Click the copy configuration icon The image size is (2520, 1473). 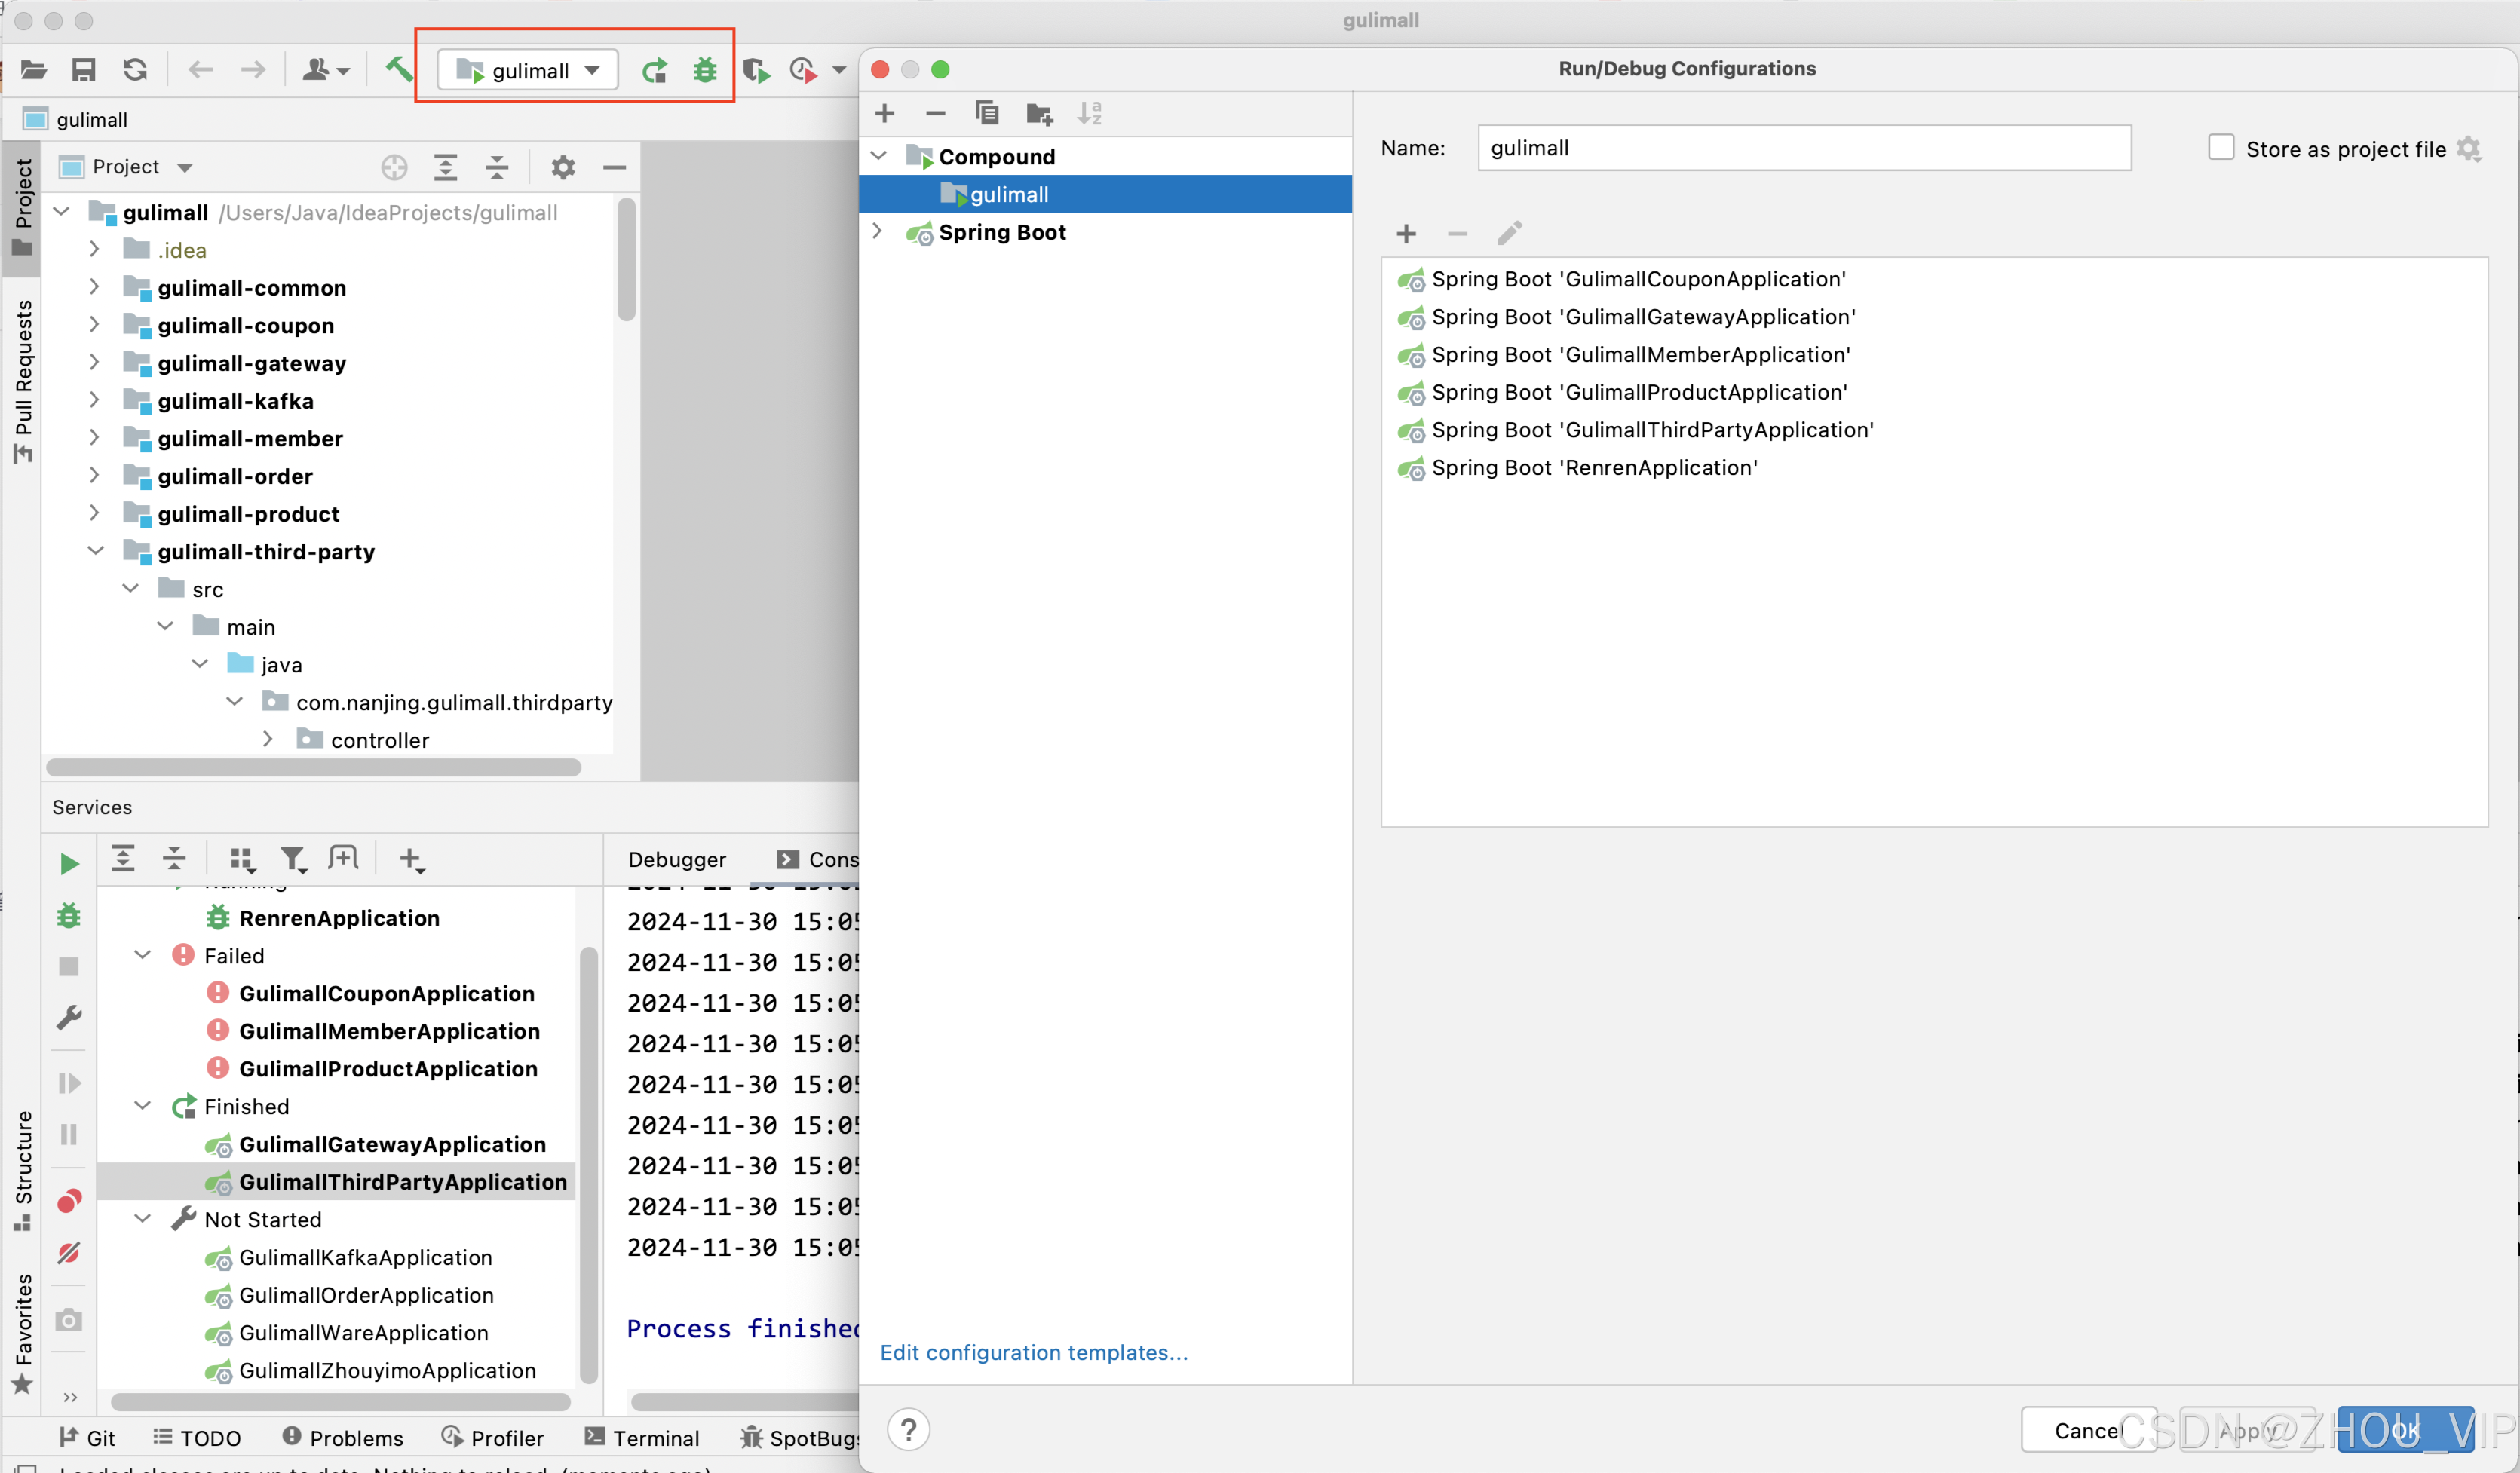click(987, 113)
